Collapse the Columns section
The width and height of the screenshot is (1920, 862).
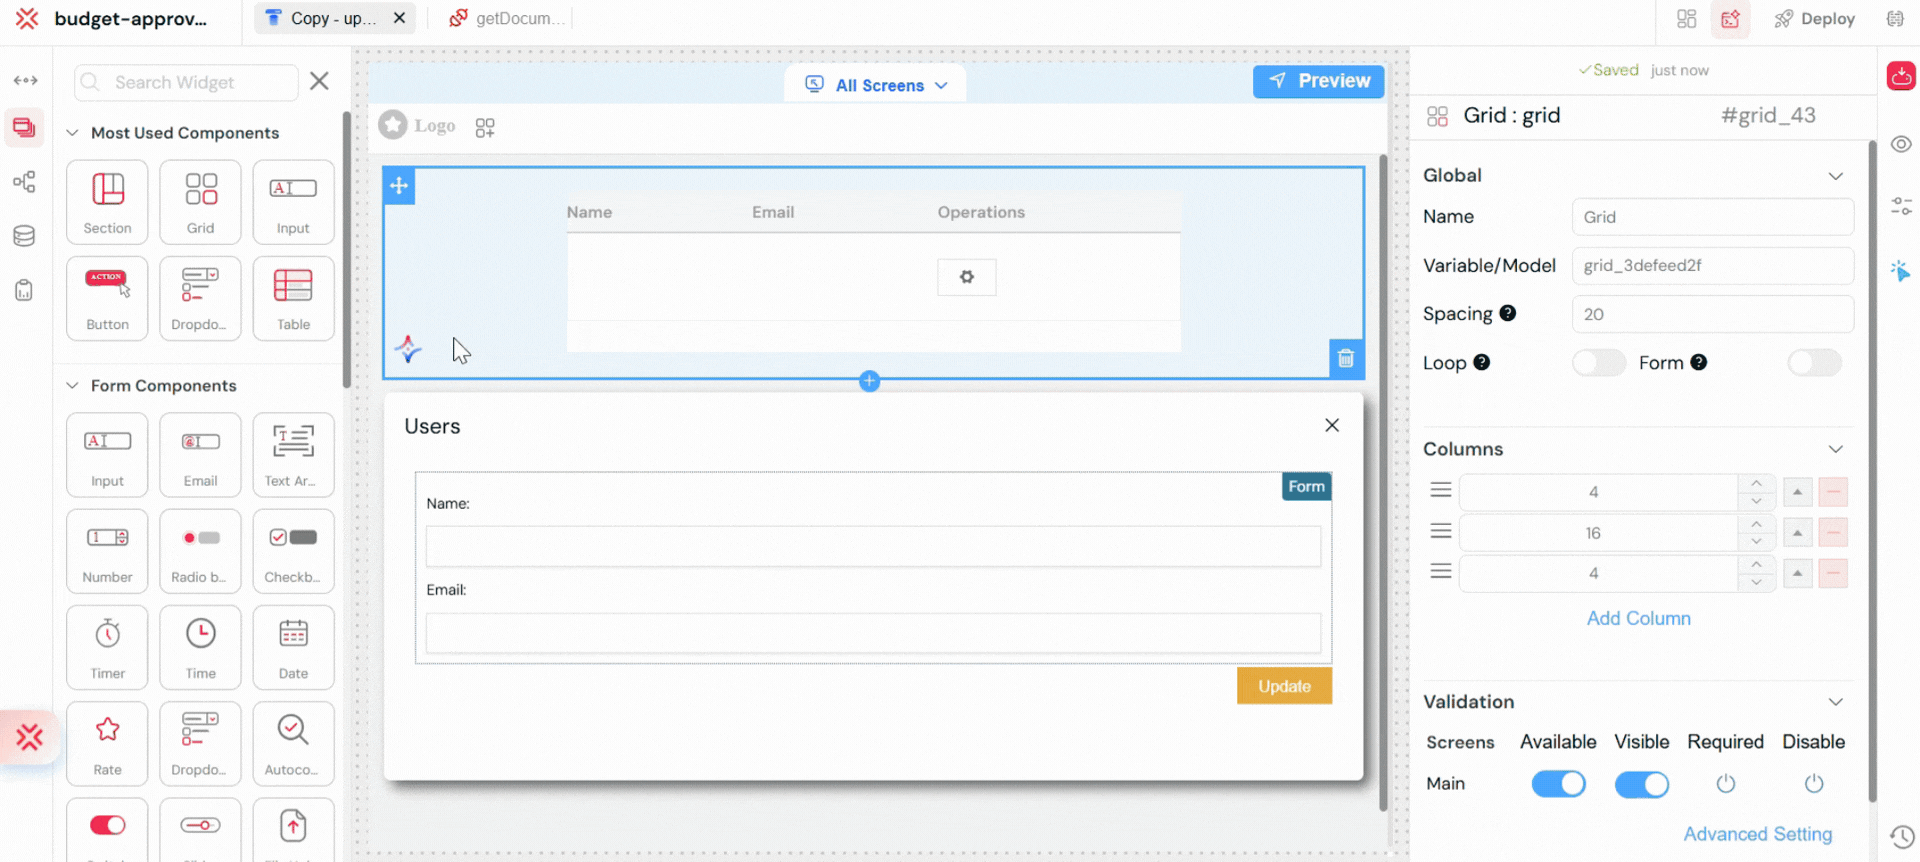pyautogui.click(x=1835, y=449)
